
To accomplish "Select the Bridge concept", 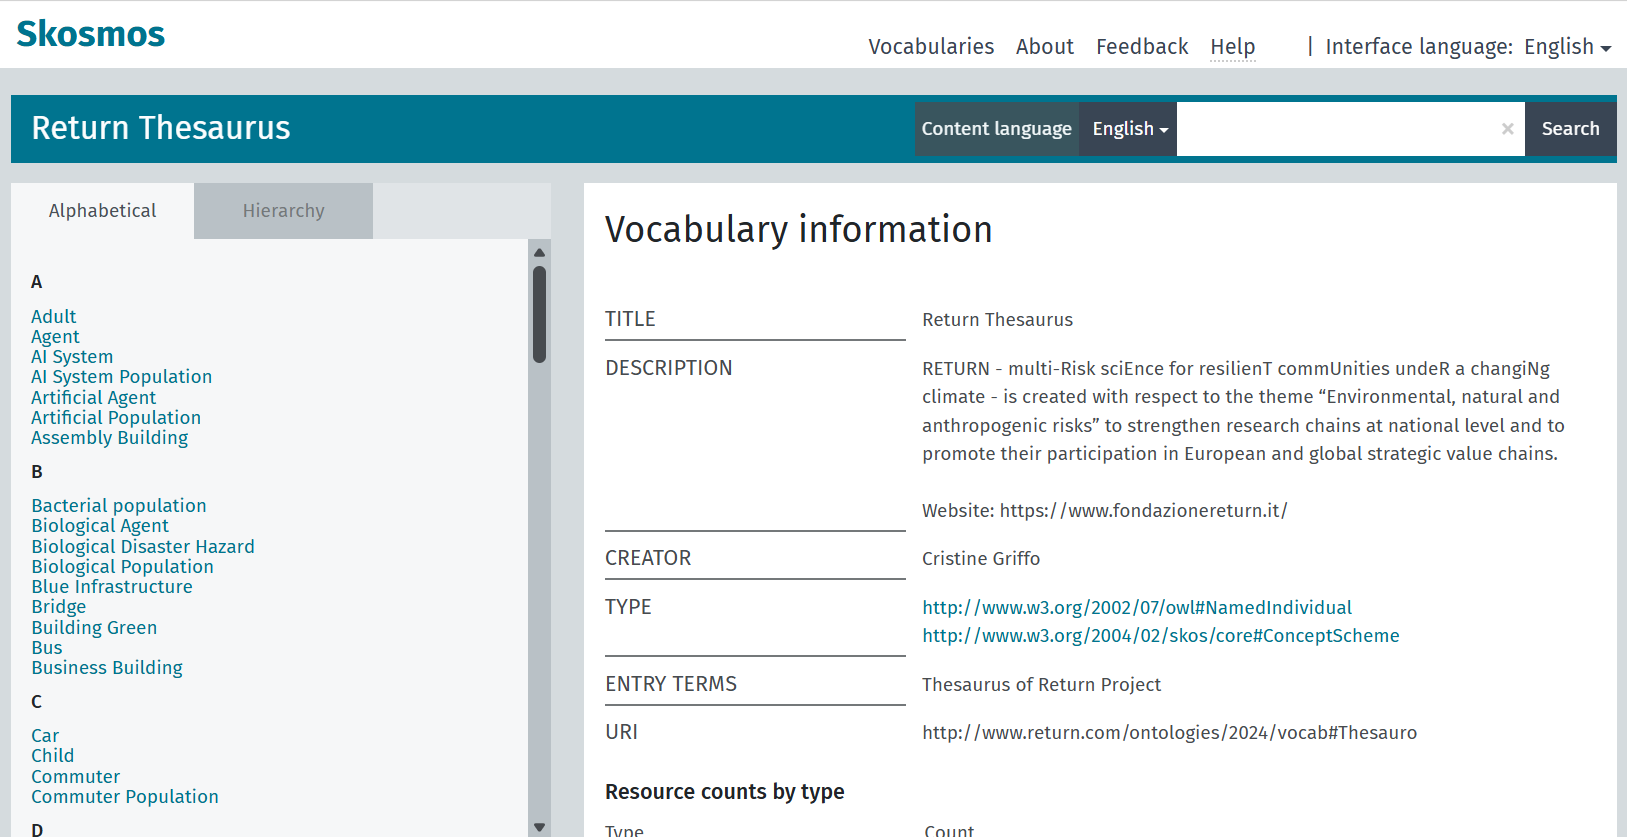I will [x=59, y=607].
